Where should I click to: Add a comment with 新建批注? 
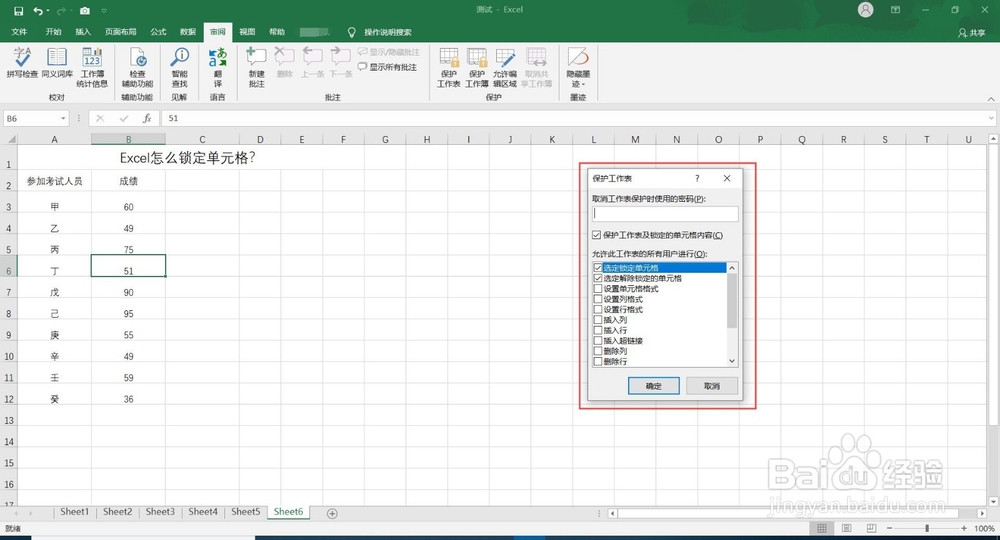(256, 67)
